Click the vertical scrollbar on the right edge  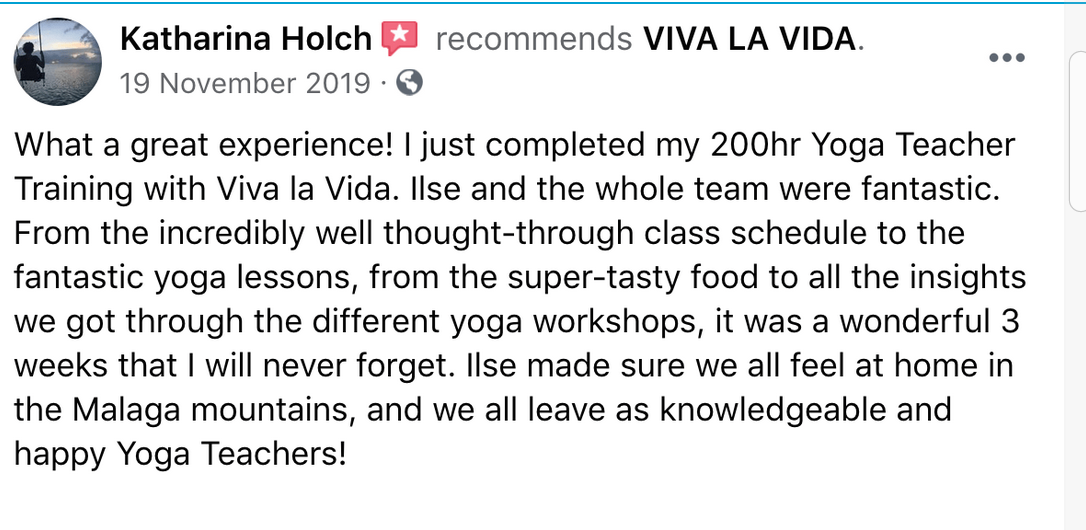point(1075,265)
